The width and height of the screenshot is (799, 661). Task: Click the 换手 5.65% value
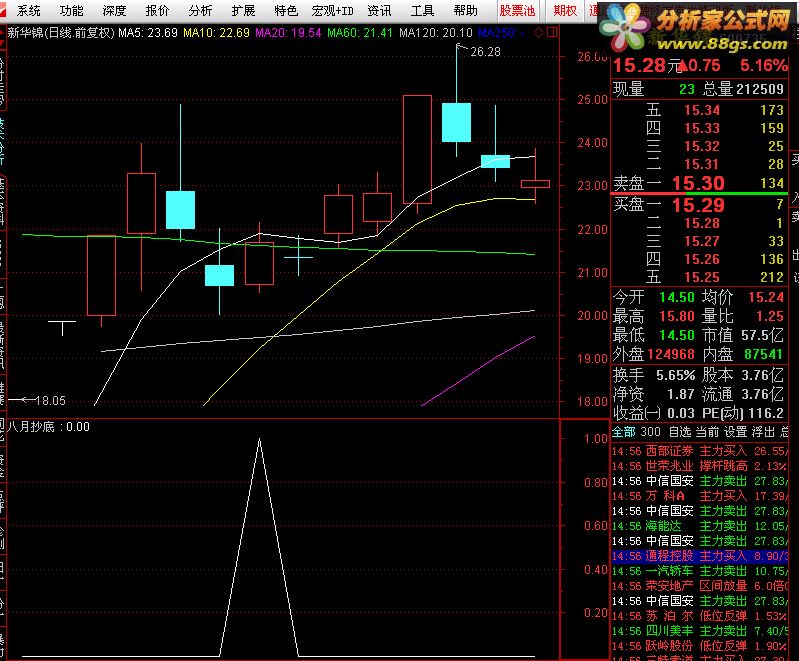[x=675, y=376]
